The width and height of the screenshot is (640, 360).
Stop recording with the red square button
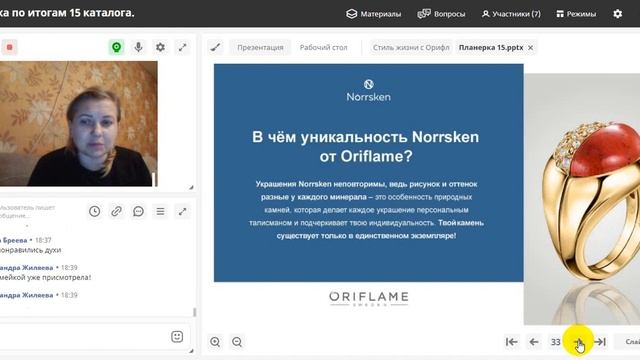[x=9, y=47]
